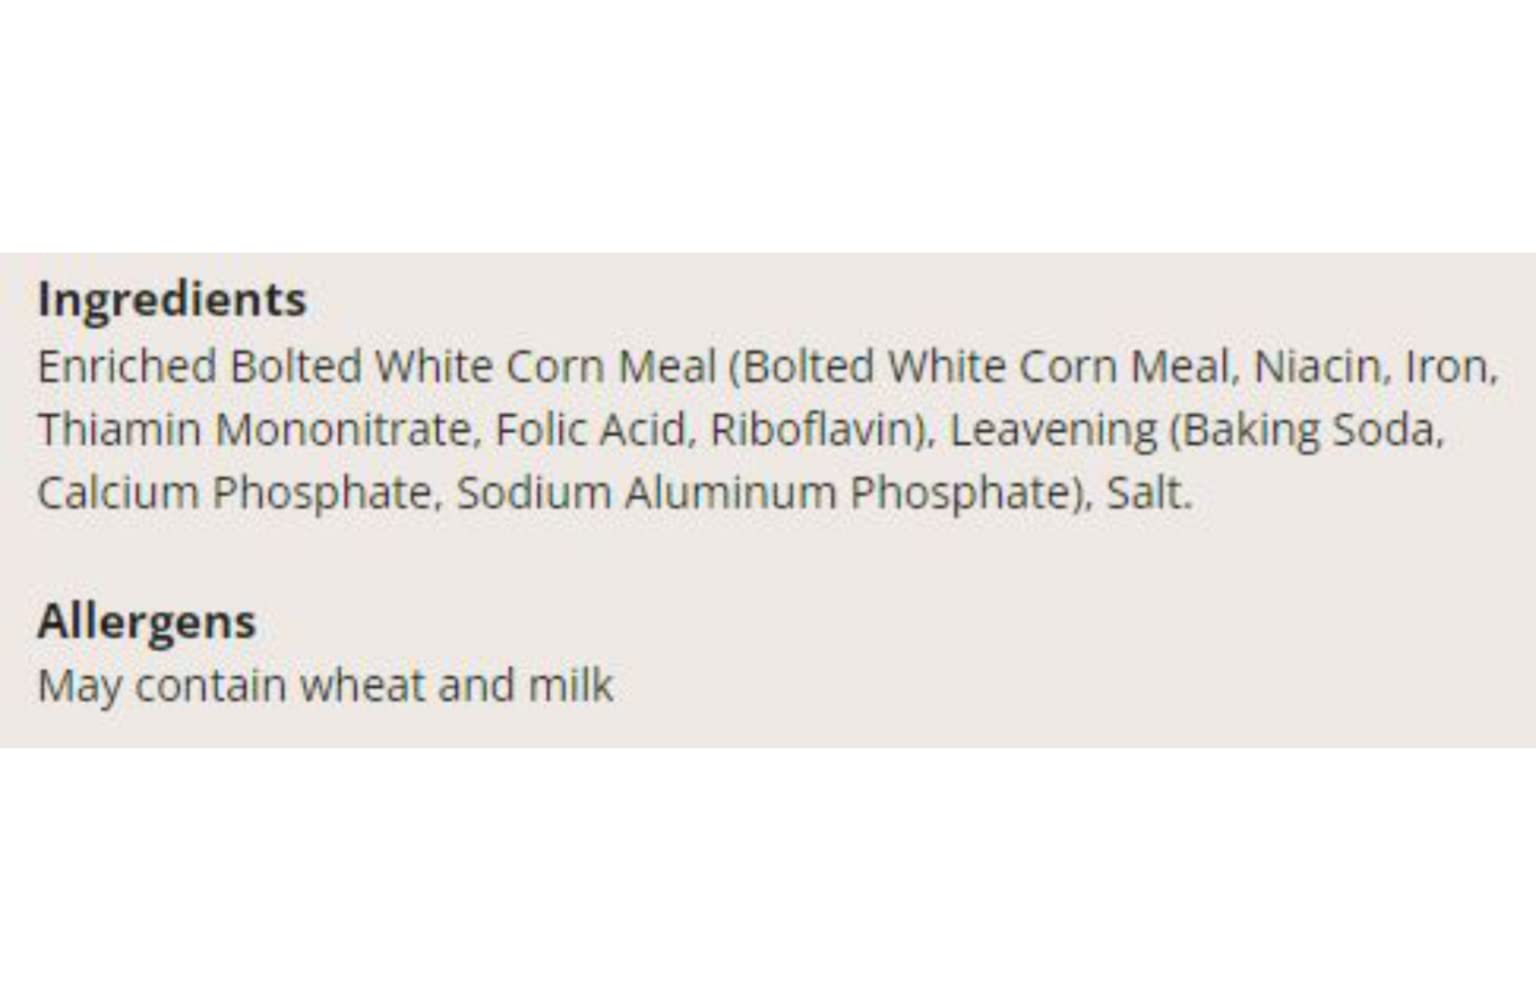The width and height of the screenshot is (1536, 1001).
Task: Click the word 'Enriched' starting the ingredients
Action: [x=127, y=367]
